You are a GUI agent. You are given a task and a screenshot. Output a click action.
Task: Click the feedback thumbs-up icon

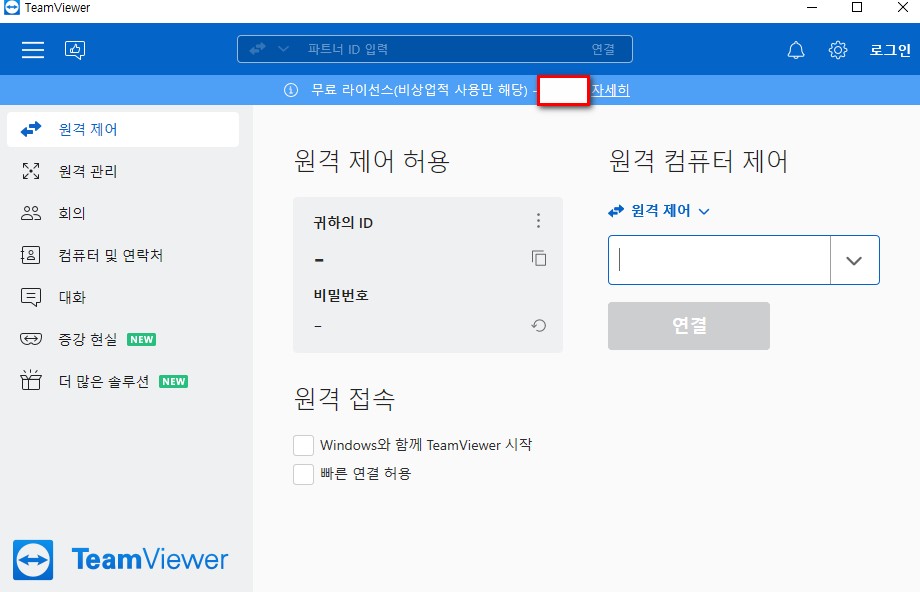click(75, 50)
